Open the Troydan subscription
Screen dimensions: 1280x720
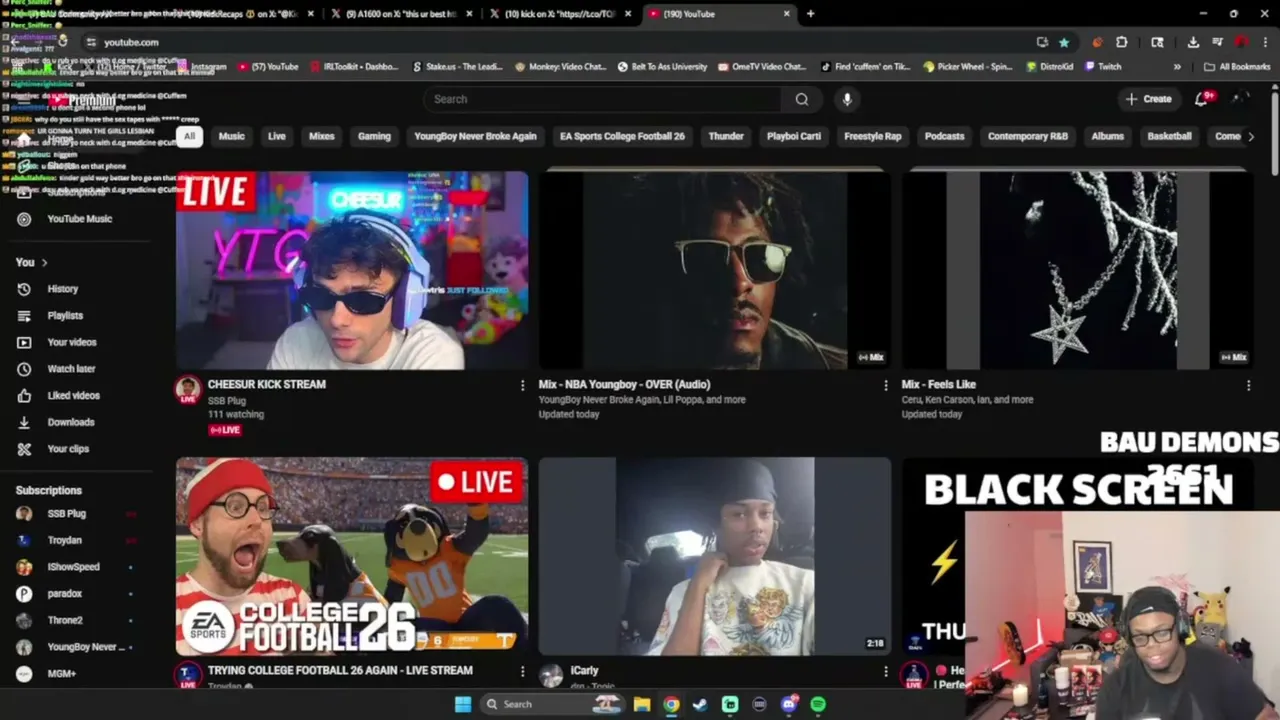(x=65, y=540)
